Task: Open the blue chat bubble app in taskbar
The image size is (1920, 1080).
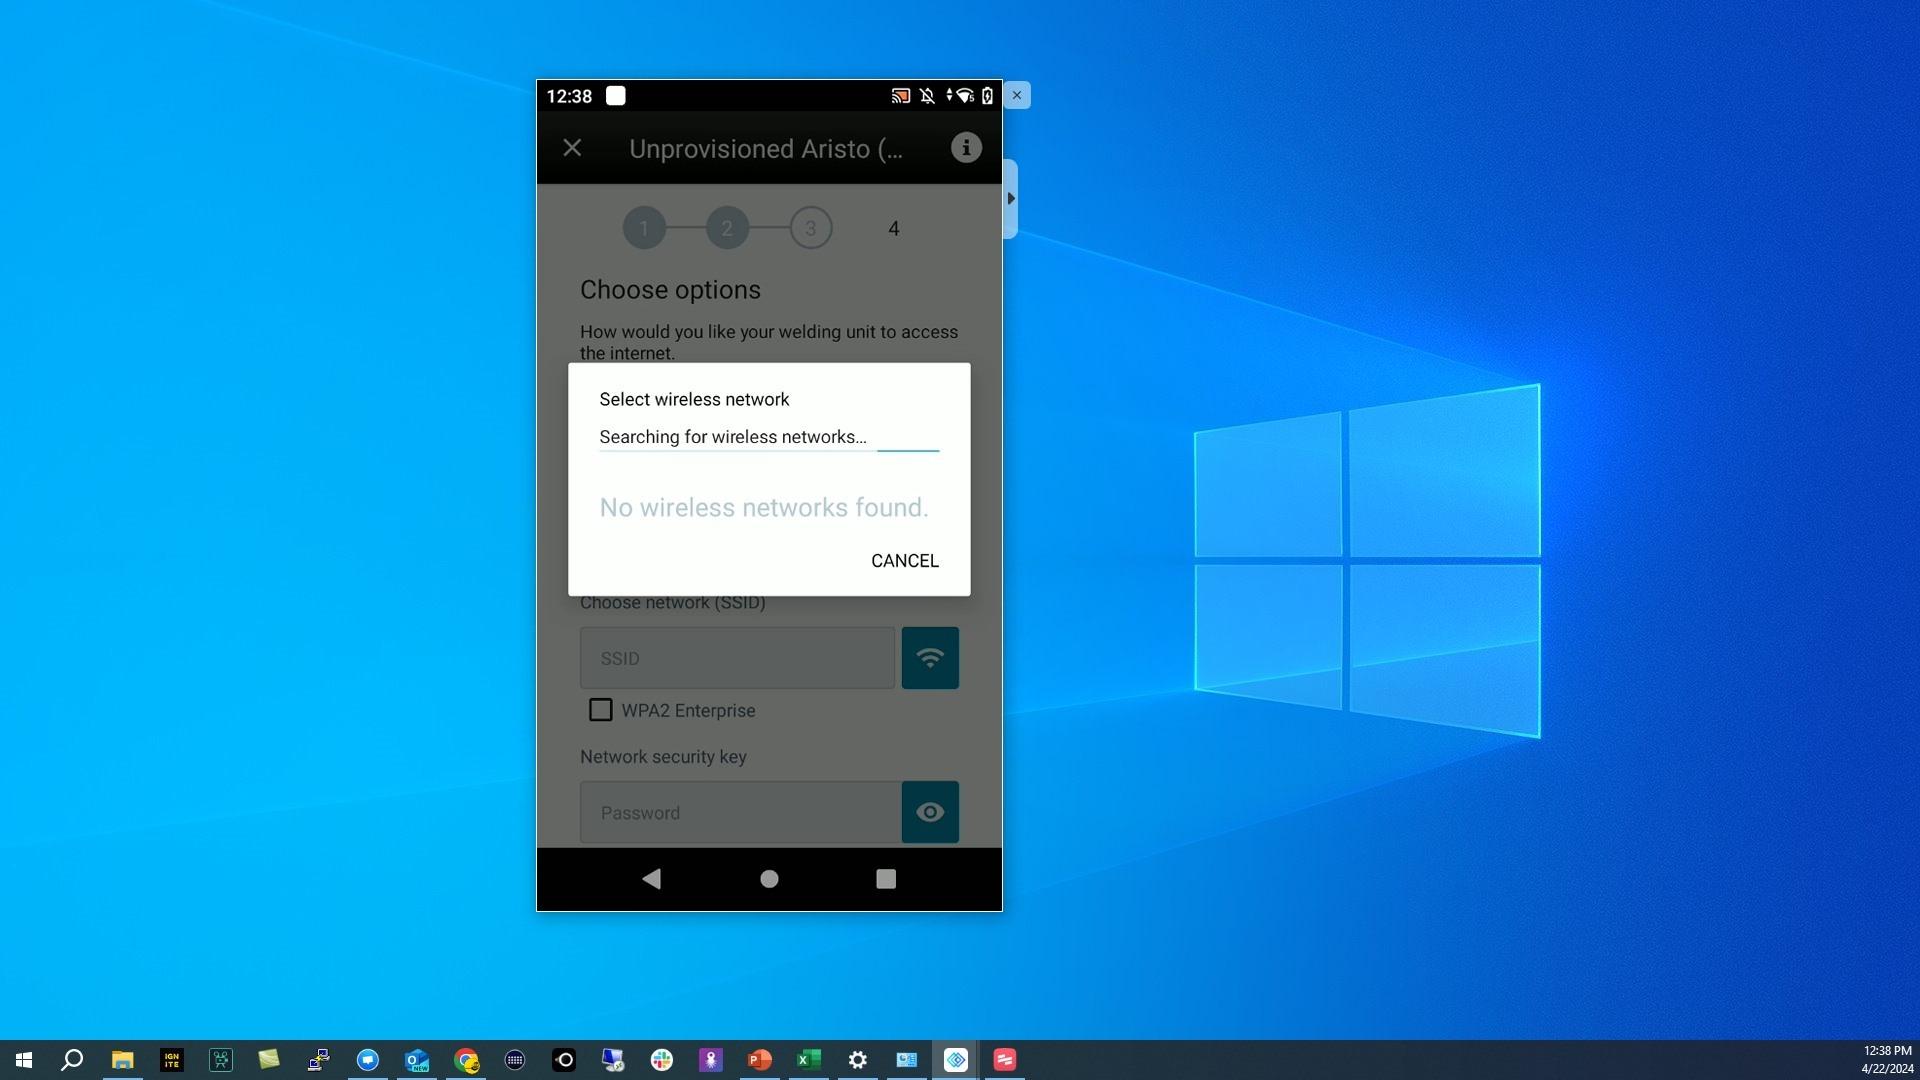Action: point(368,1060)
